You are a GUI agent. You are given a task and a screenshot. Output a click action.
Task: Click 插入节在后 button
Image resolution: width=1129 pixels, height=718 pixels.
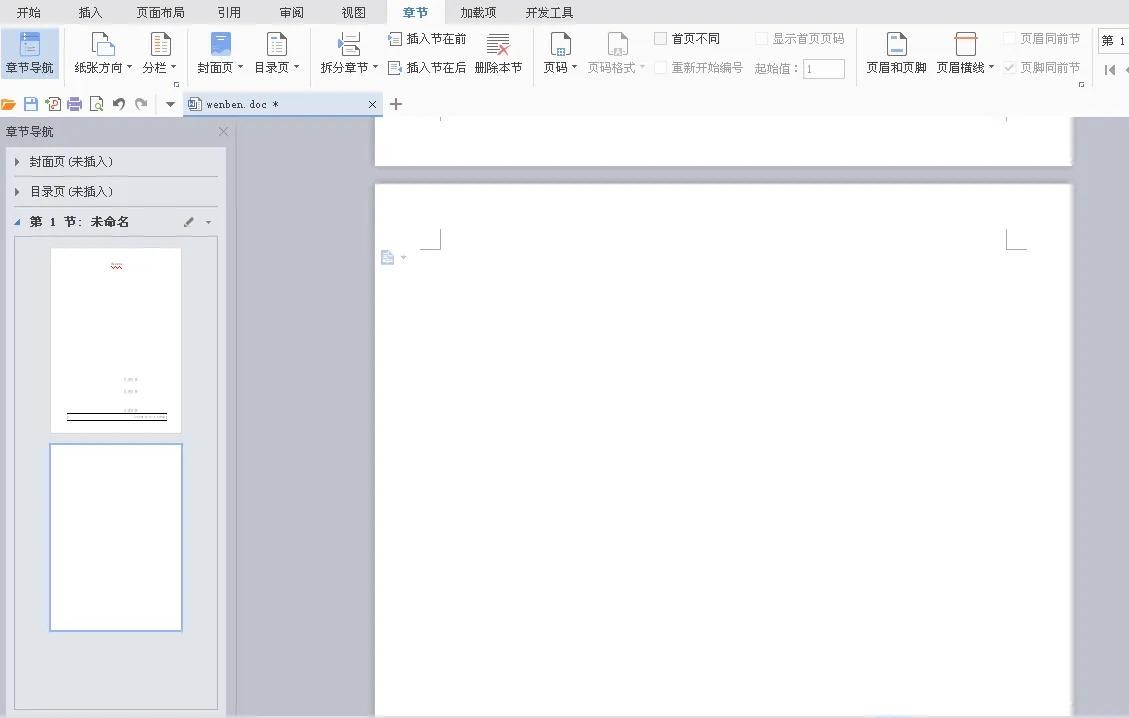(427, 68)
